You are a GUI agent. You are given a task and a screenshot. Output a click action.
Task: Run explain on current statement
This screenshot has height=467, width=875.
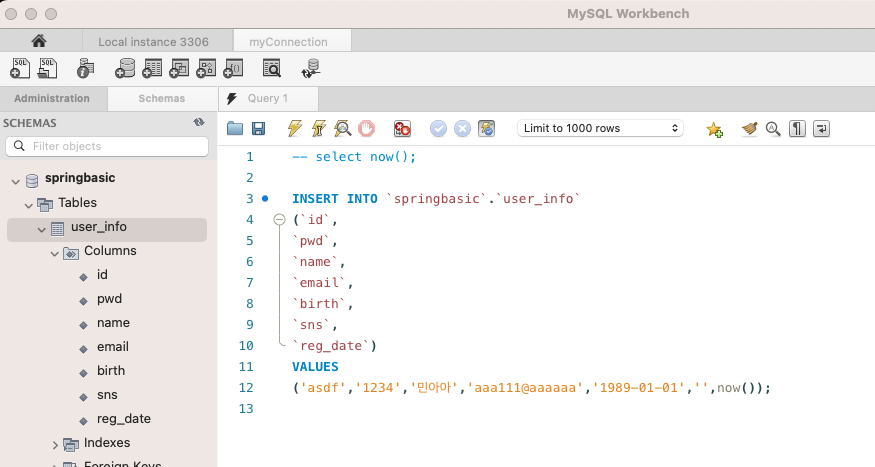pos(343,128)
